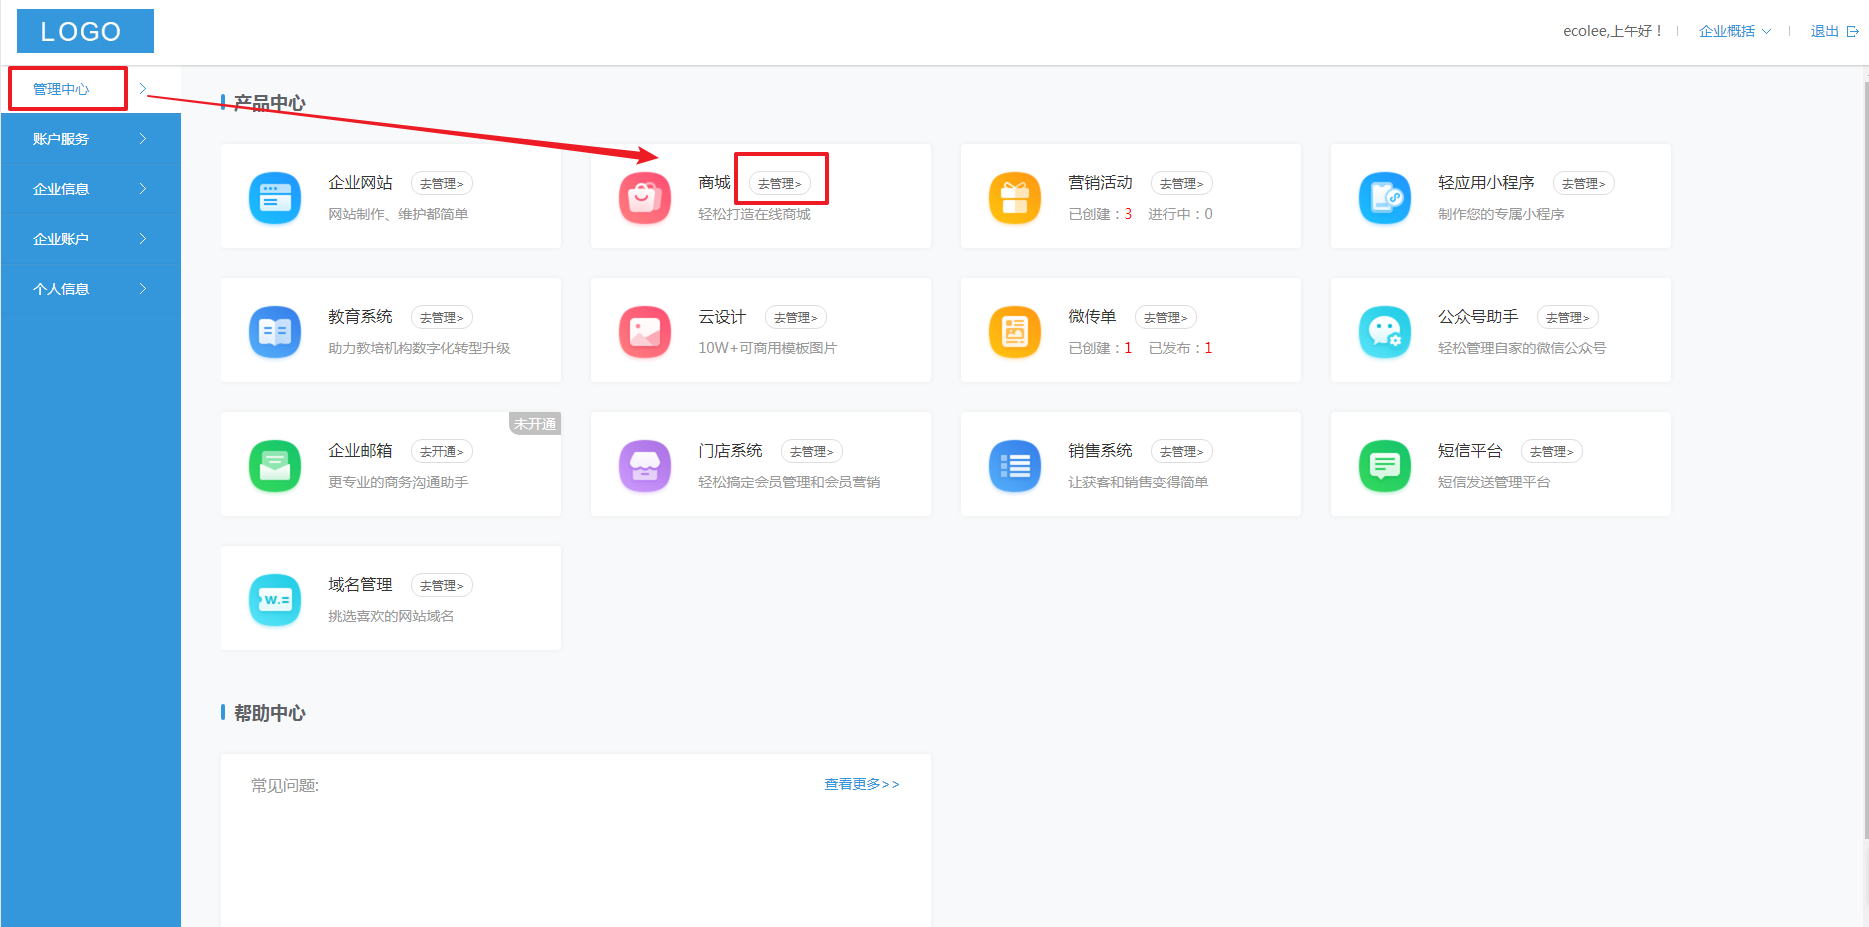Click 去管理 button for 域名管理
Image resolution: width=1869 pixels, height=927 pixels.
442,586
